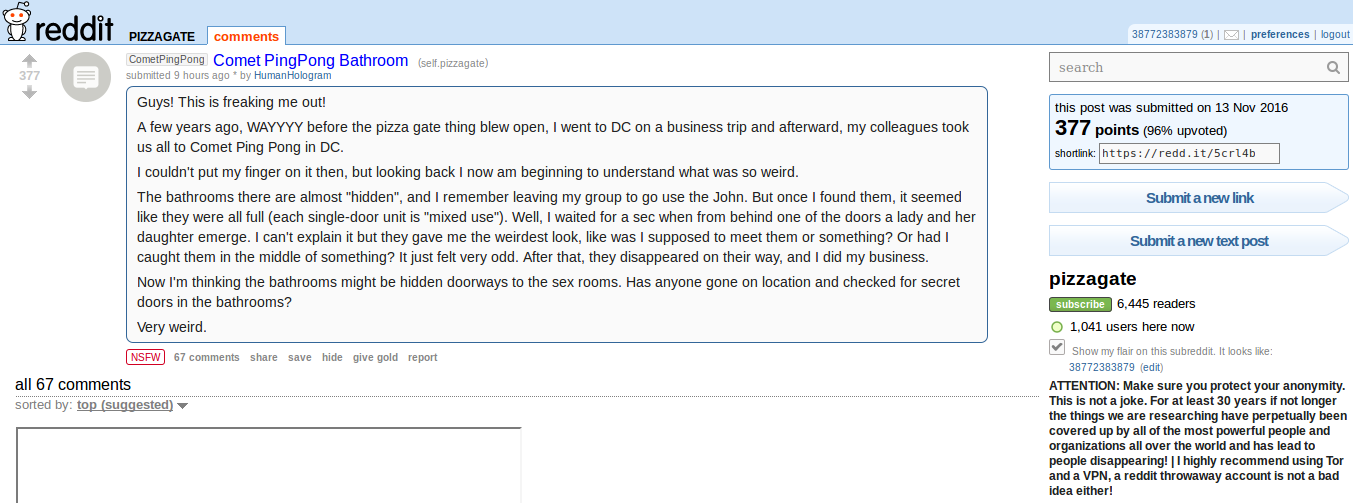Click the search magnifier icon
1353x503 pixels.
point(1333,68)
